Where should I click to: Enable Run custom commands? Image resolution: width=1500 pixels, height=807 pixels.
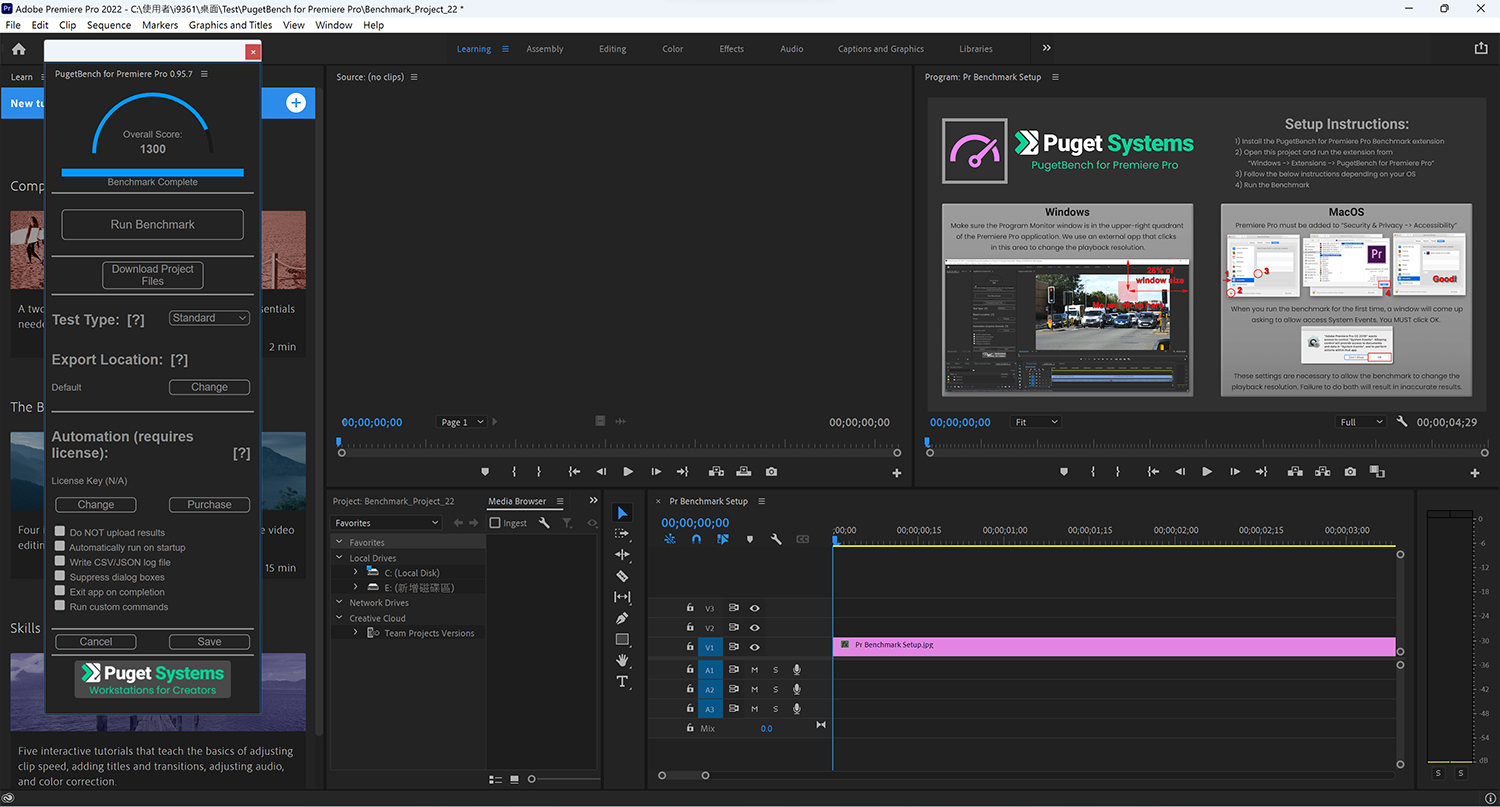[x=60, y=606]
